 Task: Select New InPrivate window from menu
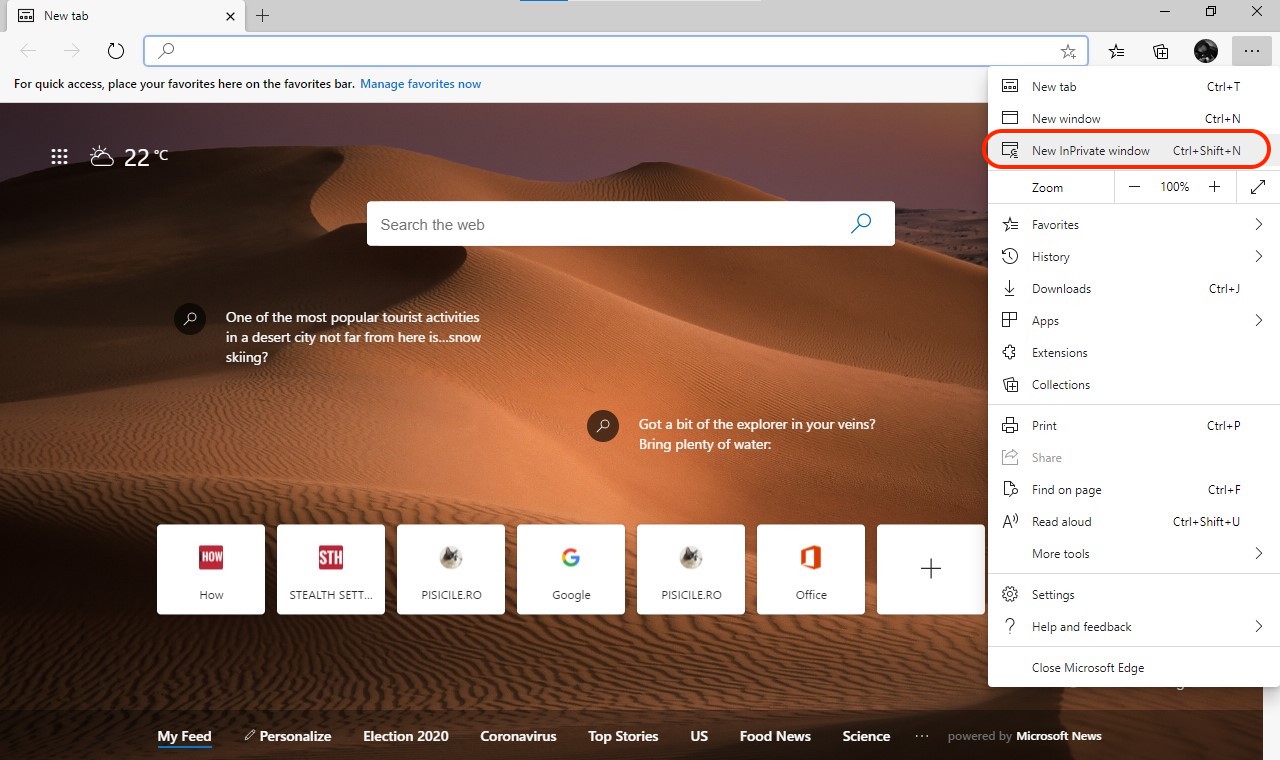pyautogui.click(x=1090, y=151)
